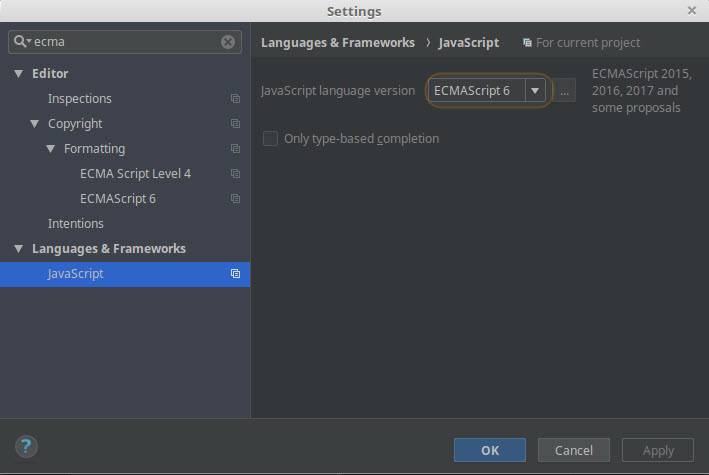
Task: Click the ellipsis button beside version dropdown
Action: click(565, 91)
